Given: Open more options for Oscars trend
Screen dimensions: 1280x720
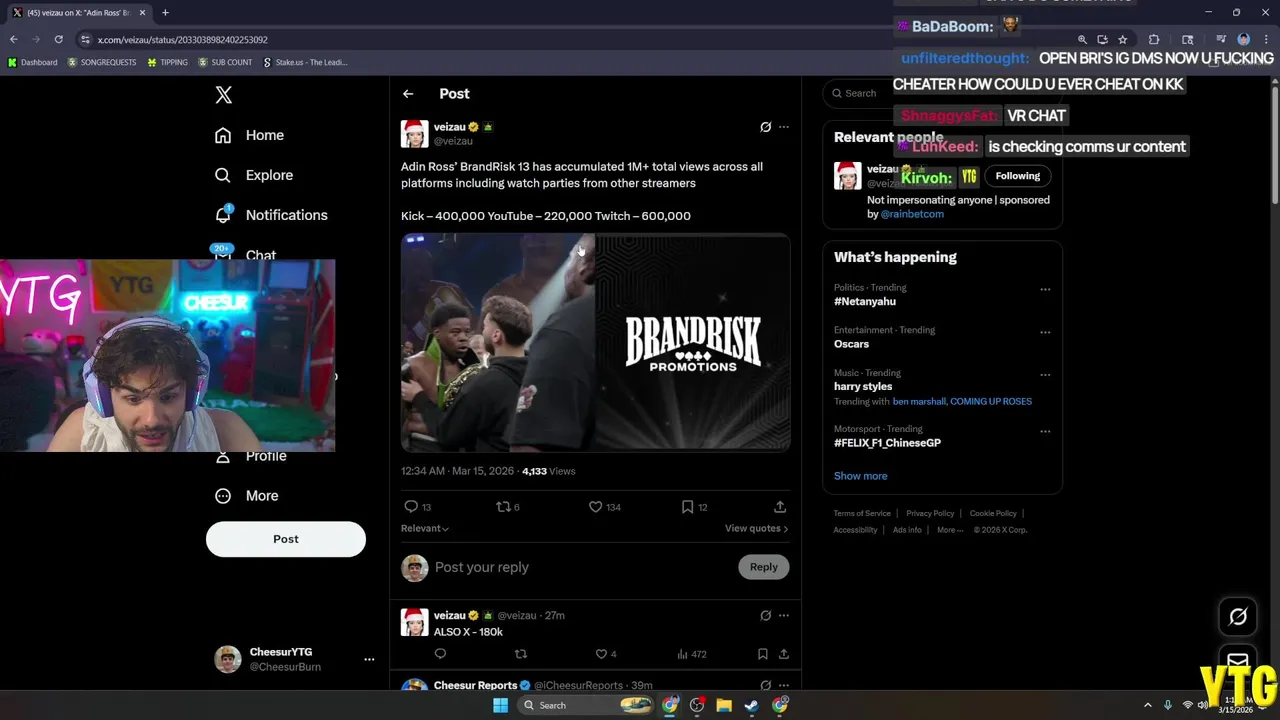Looking at the screenshot, I should coord(1045,332).
